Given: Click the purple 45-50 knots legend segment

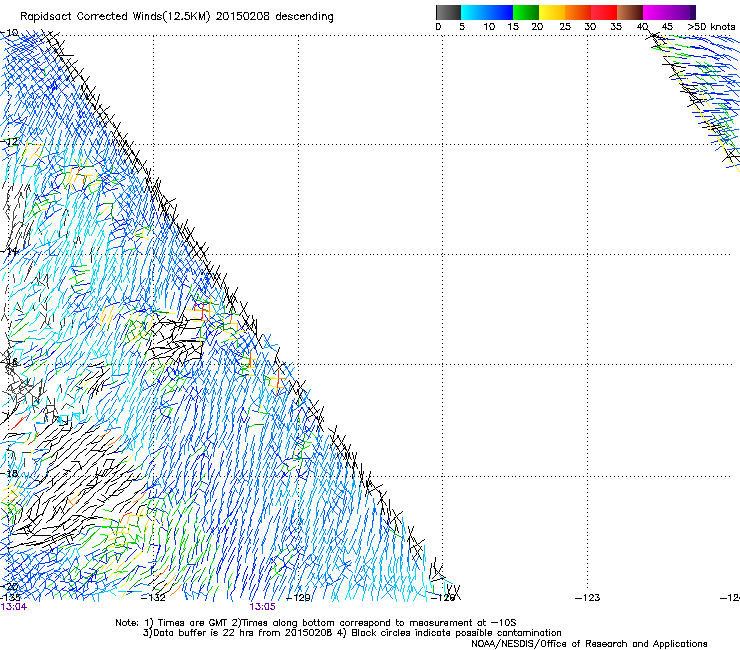Looking at the screenshot, I should [x=682, y=12].
